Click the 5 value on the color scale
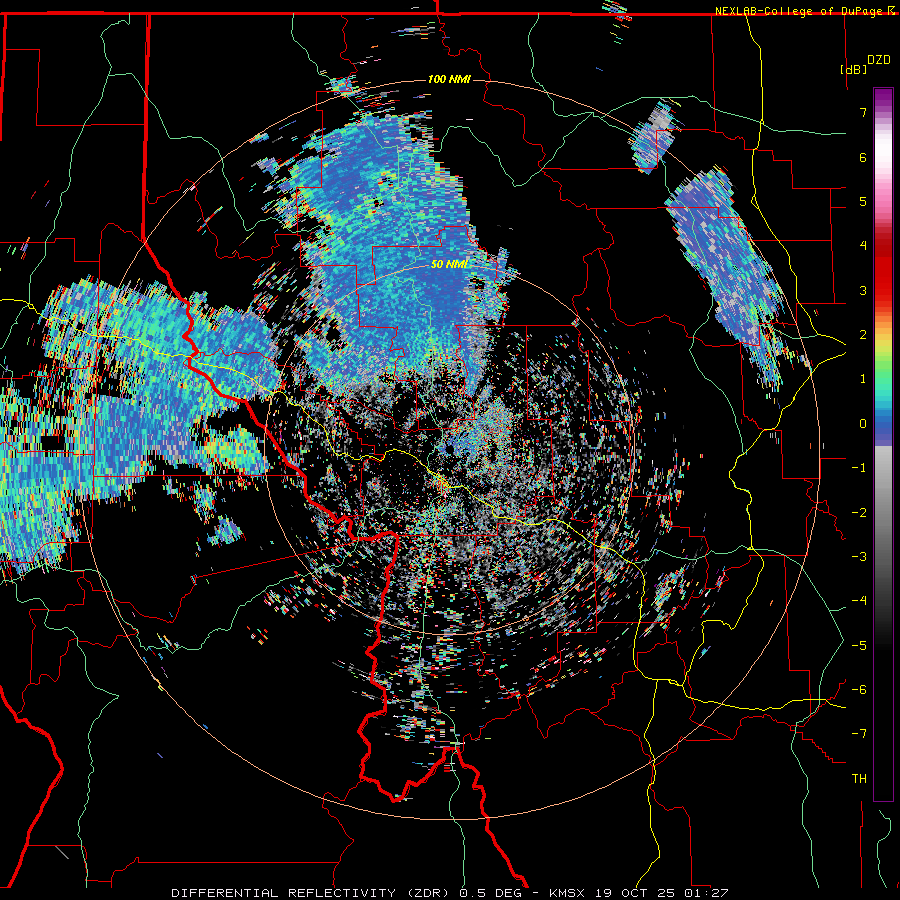 pyautogui.click(x=863, y=201)
